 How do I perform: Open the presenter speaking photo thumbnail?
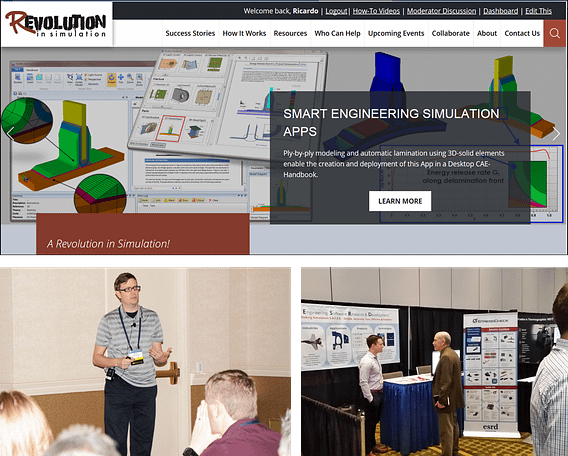coord(145,361)
